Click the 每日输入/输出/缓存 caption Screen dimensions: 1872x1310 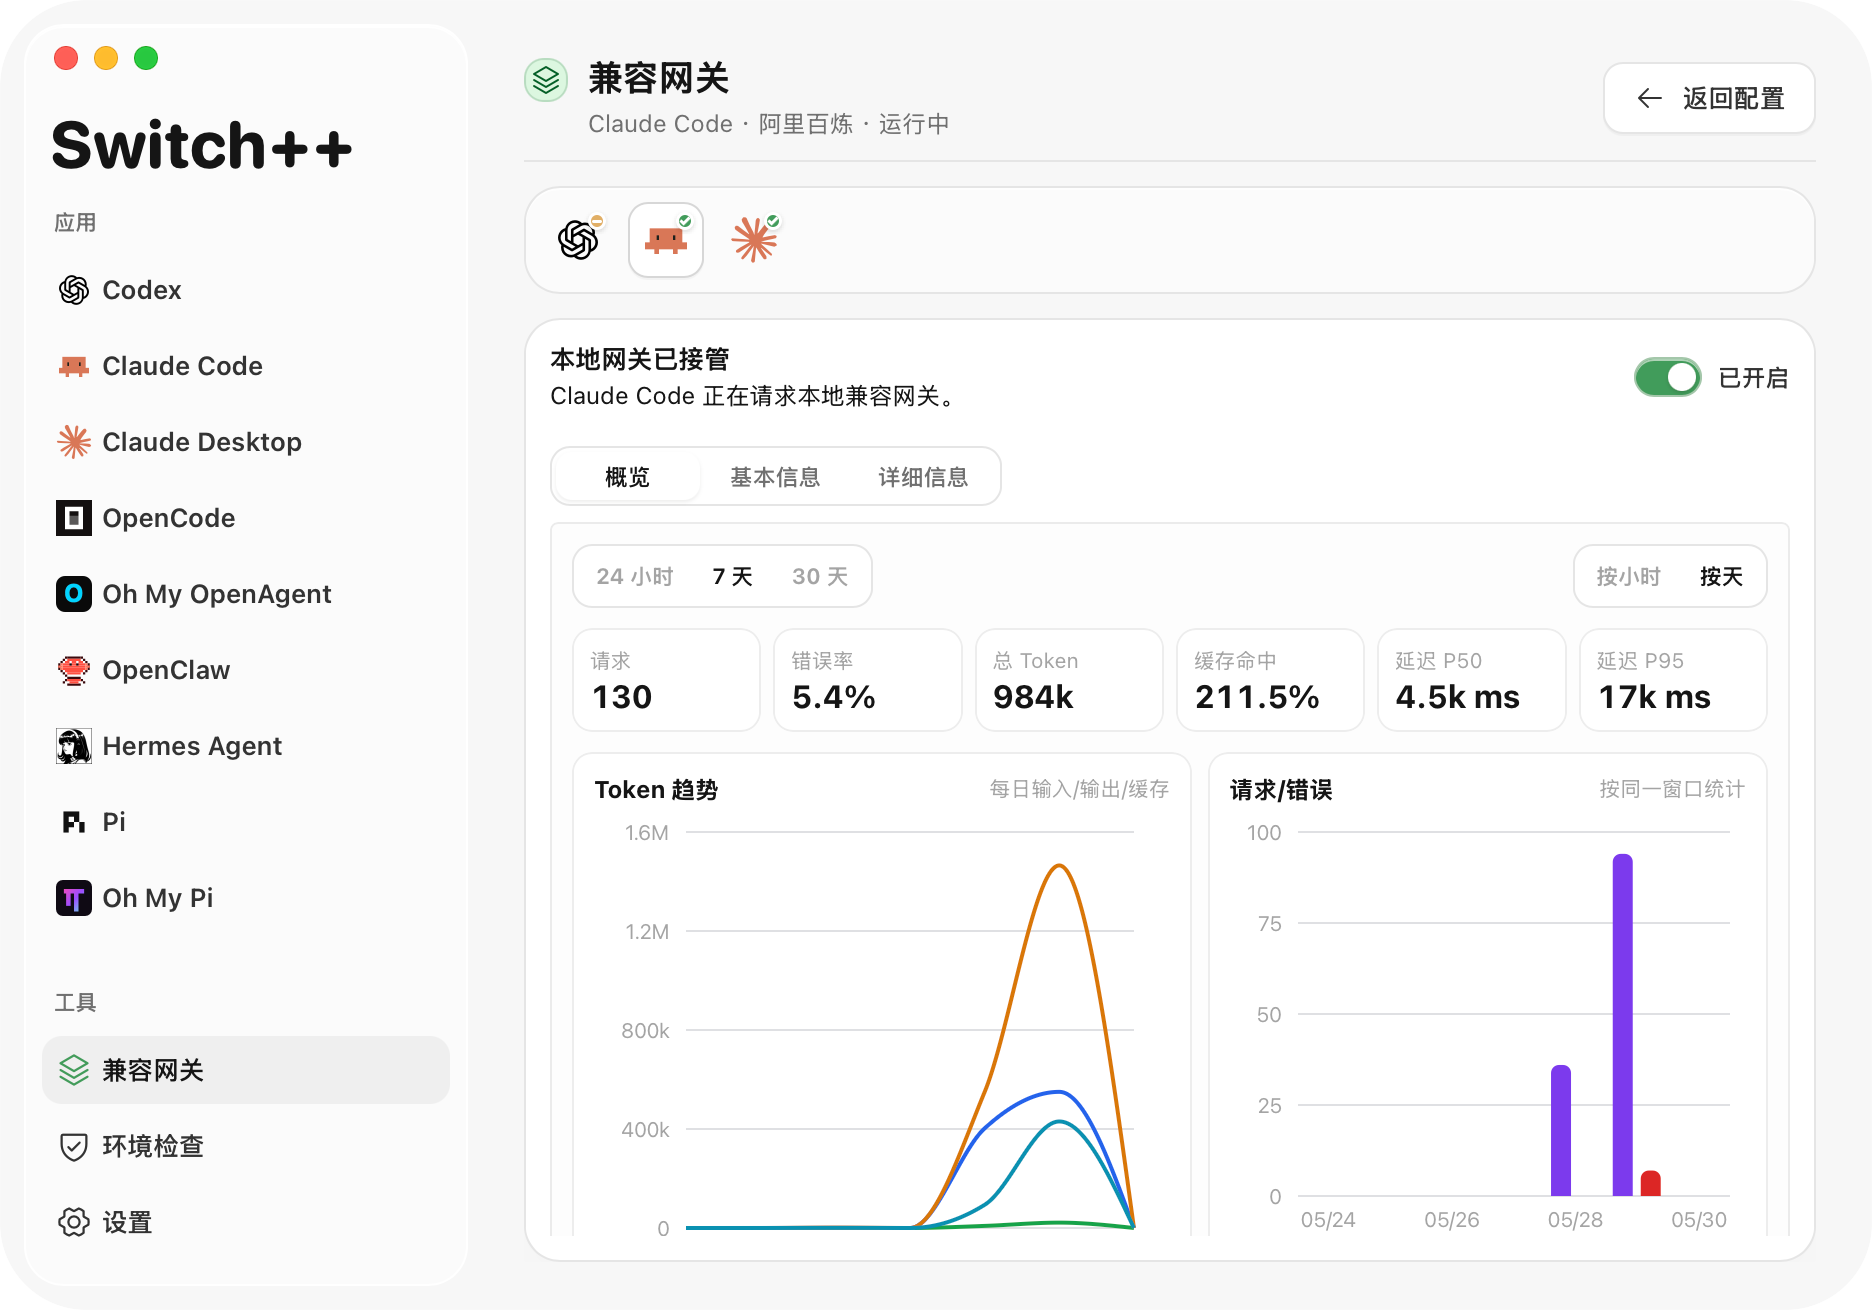[x=1079, y=789]
